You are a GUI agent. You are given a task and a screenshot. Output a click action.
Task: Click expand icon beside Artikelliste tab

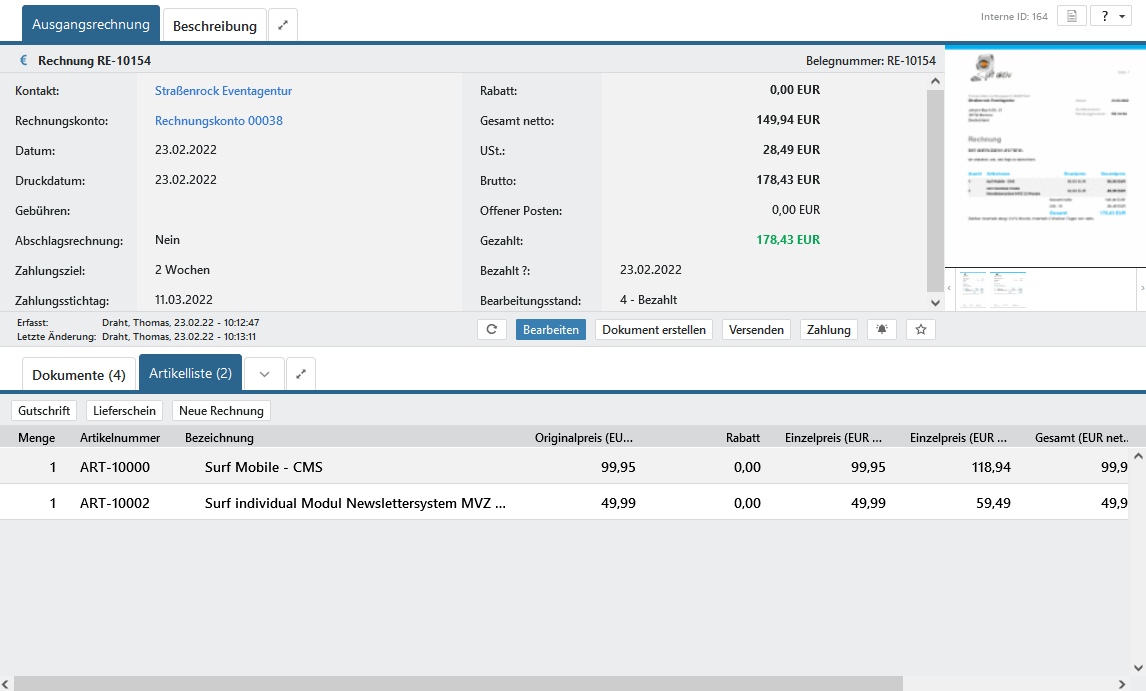301,374
